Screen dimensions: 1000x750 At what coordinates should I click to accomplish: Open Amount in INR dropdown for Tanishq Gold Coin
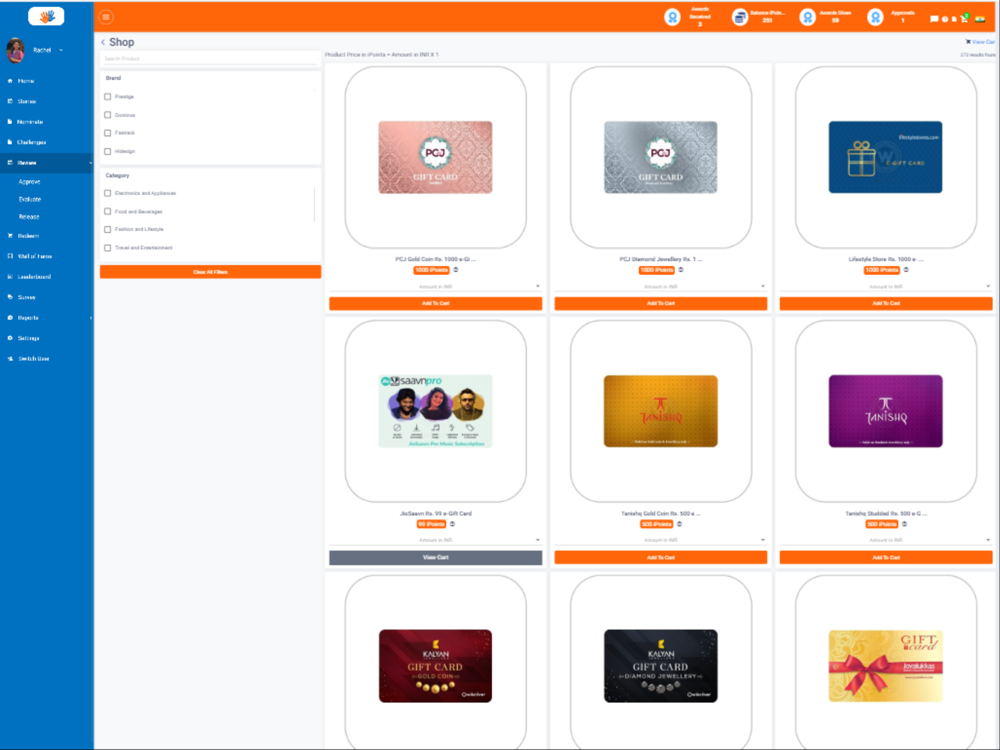click(x=661, y=540)
